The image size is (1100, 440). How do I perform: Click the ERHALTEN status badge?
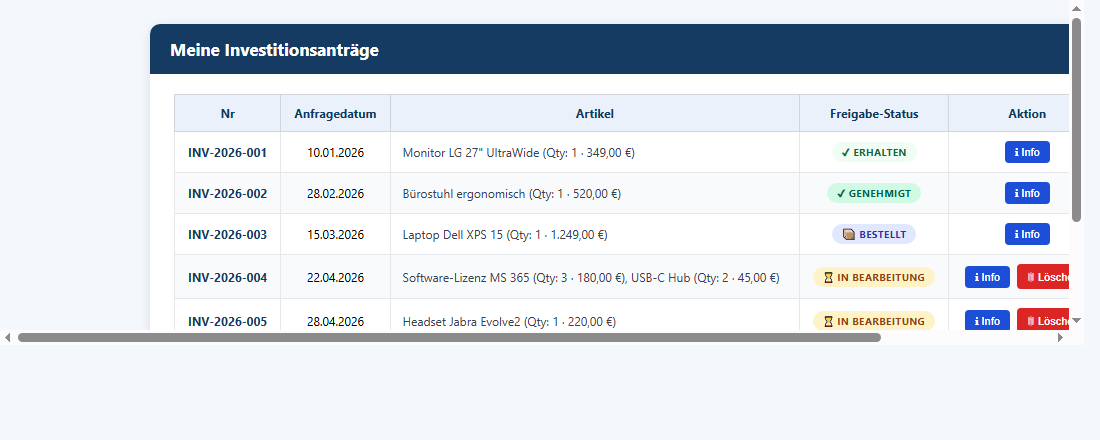(x=874, y=152)
